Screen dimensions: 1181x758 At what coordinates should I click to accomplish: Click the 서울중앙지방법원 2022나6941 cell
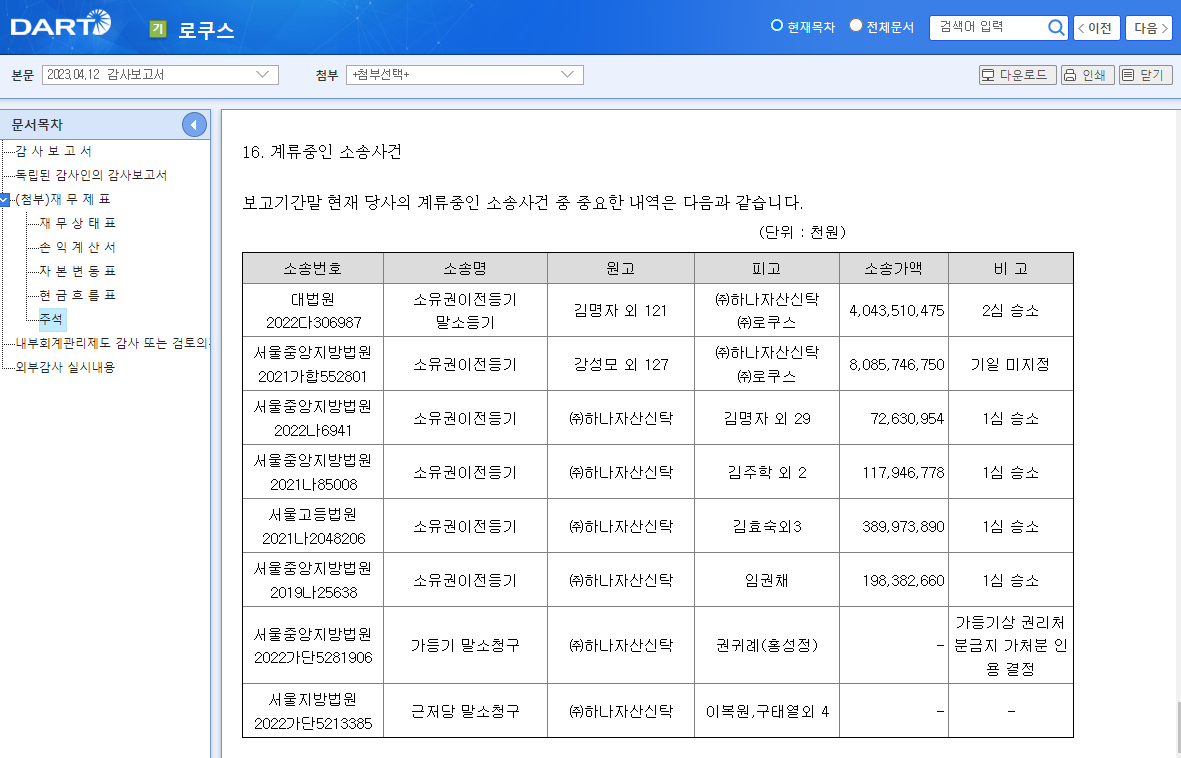coord(313,418)
